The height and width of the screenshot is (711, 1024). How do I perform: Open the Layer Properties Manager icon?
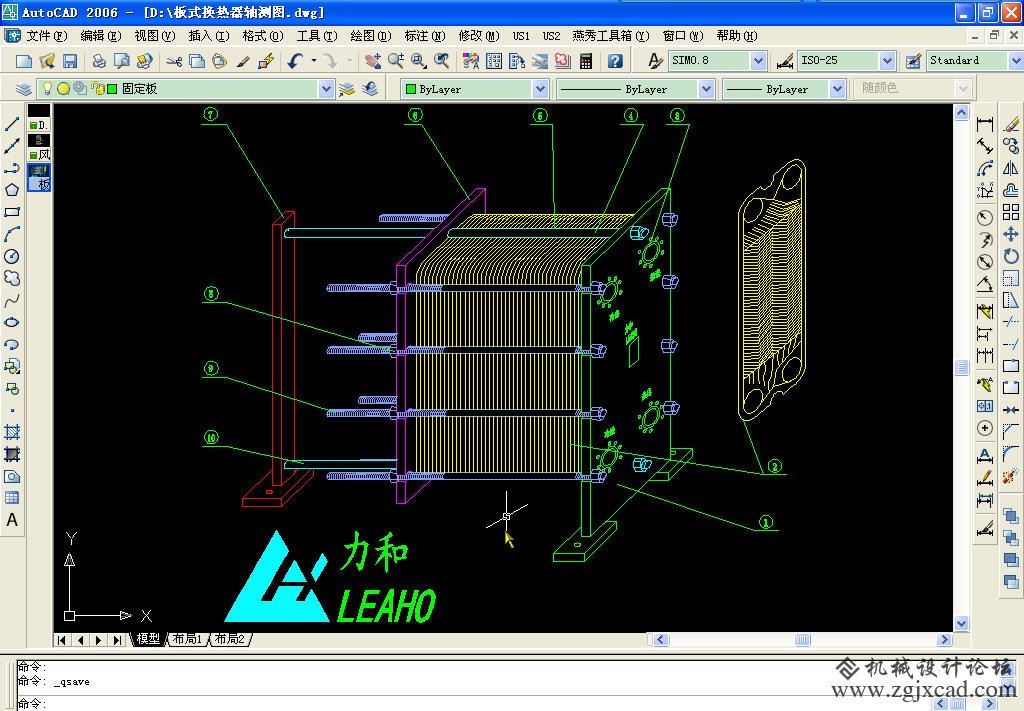tap(24, 89)
